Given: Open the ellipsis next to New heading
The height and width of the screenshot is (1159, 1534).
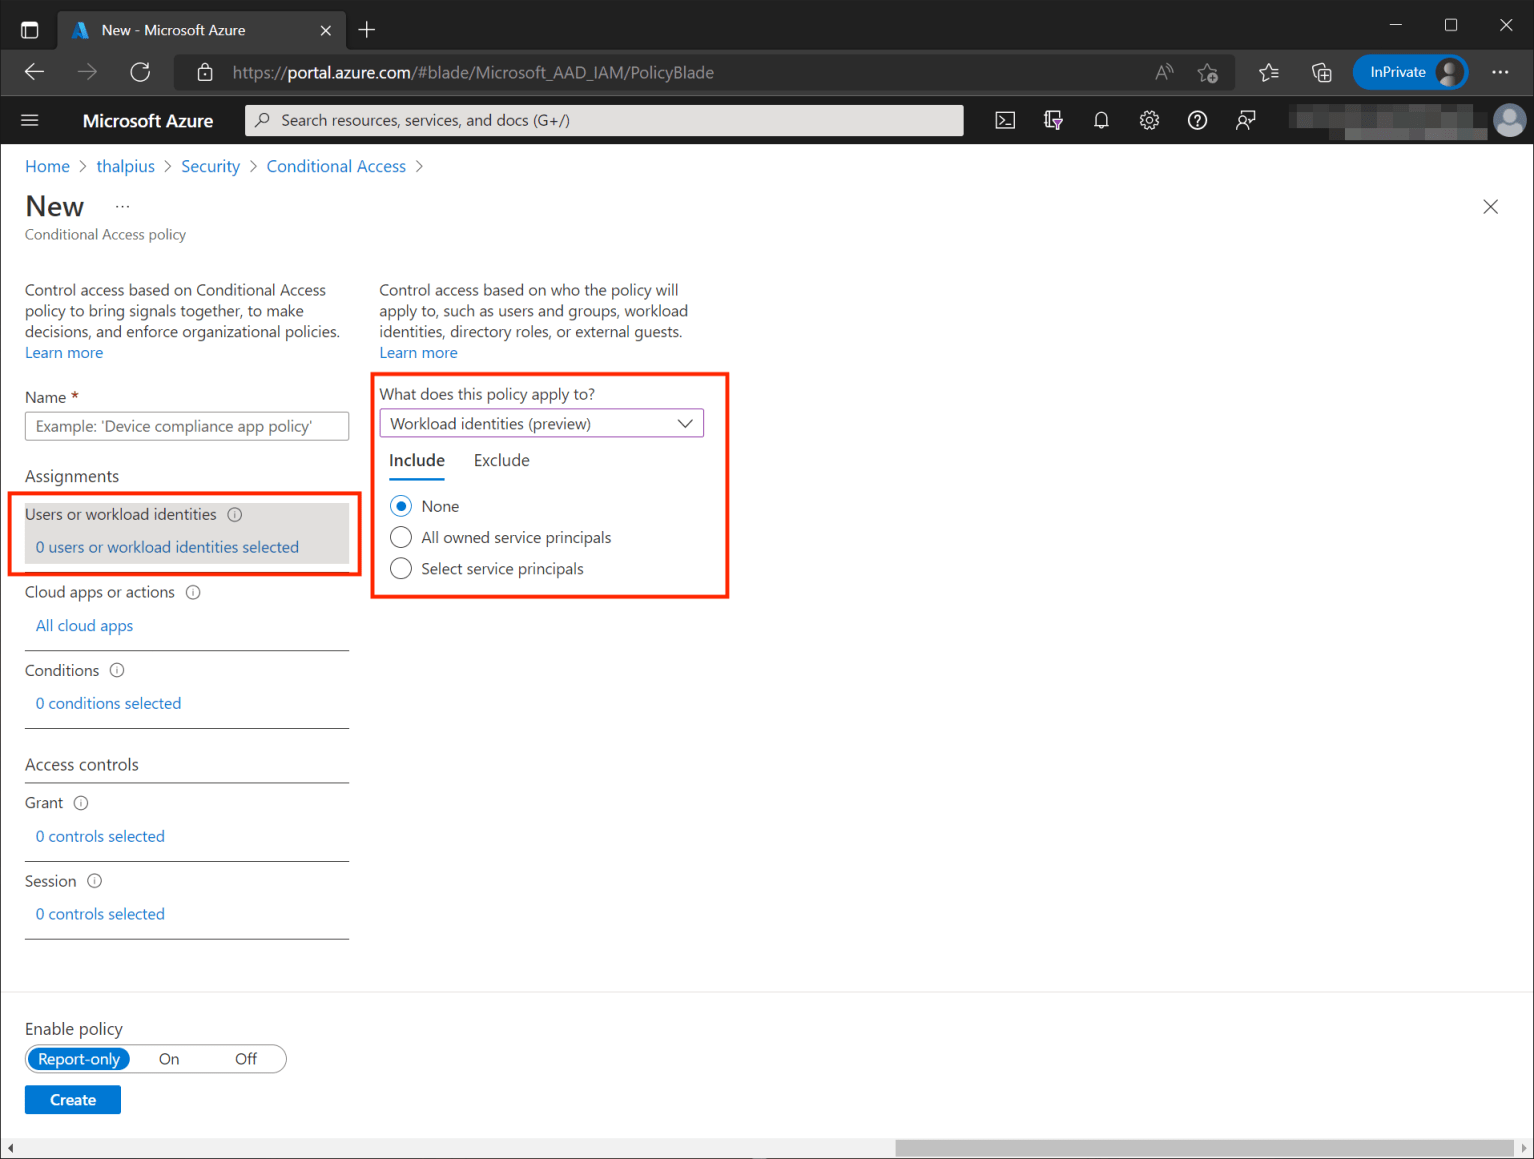Looking at the screenshot, I should pyautogui.click(x=122, y=205).
